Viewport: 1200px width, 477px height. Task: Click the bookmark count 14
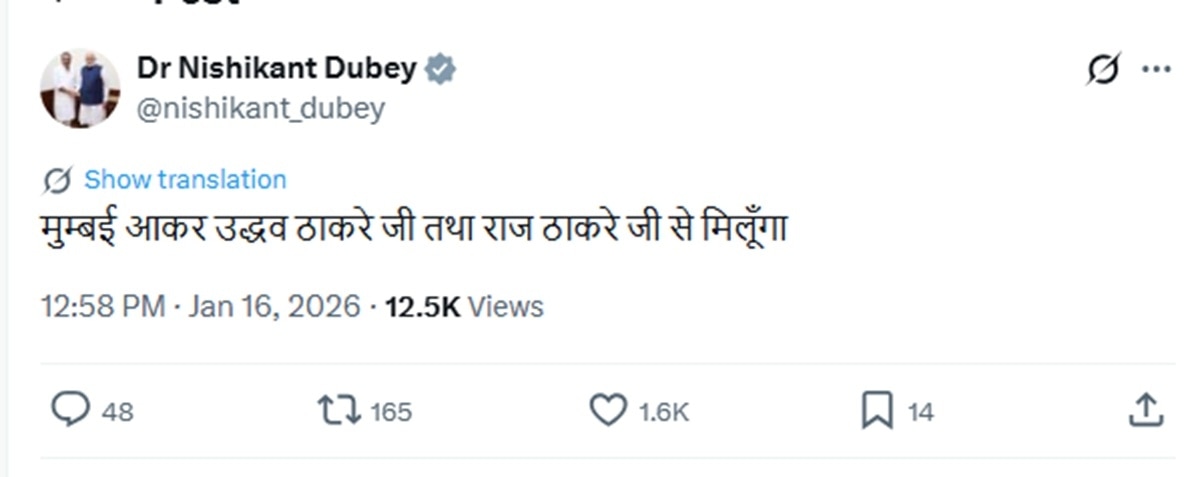(920, 411)
